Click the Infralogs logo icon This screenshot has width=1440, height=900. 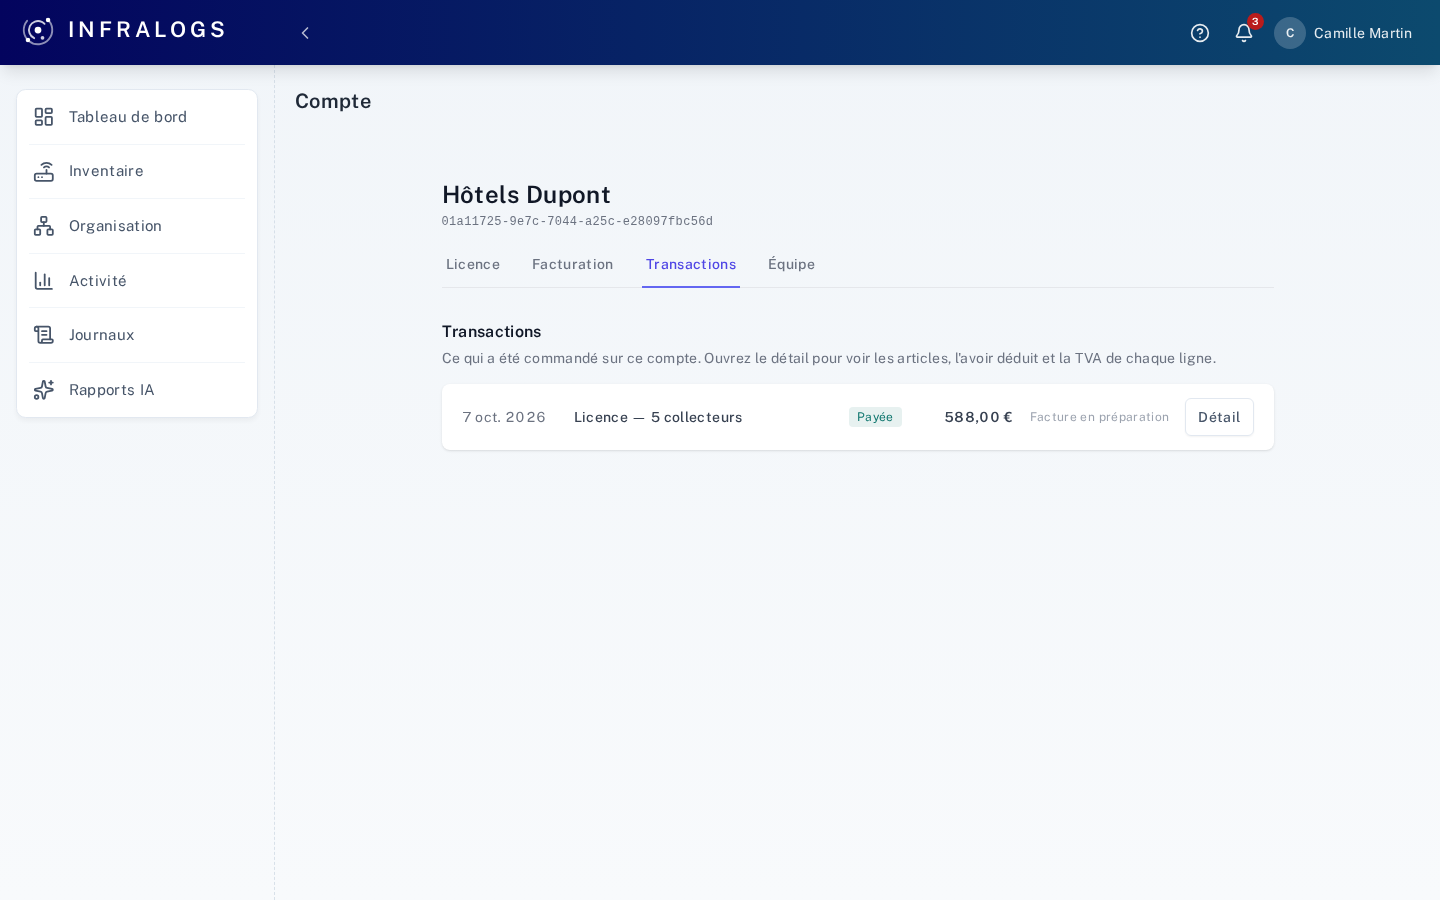coord(38,31)
